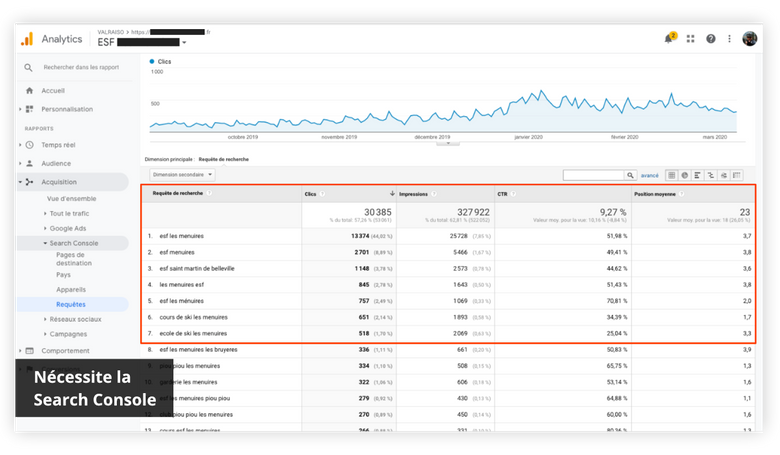Open the help question-mark icon
Image resolution: width=780 pixels, height=455 pixels.
[x=711, y=38]
